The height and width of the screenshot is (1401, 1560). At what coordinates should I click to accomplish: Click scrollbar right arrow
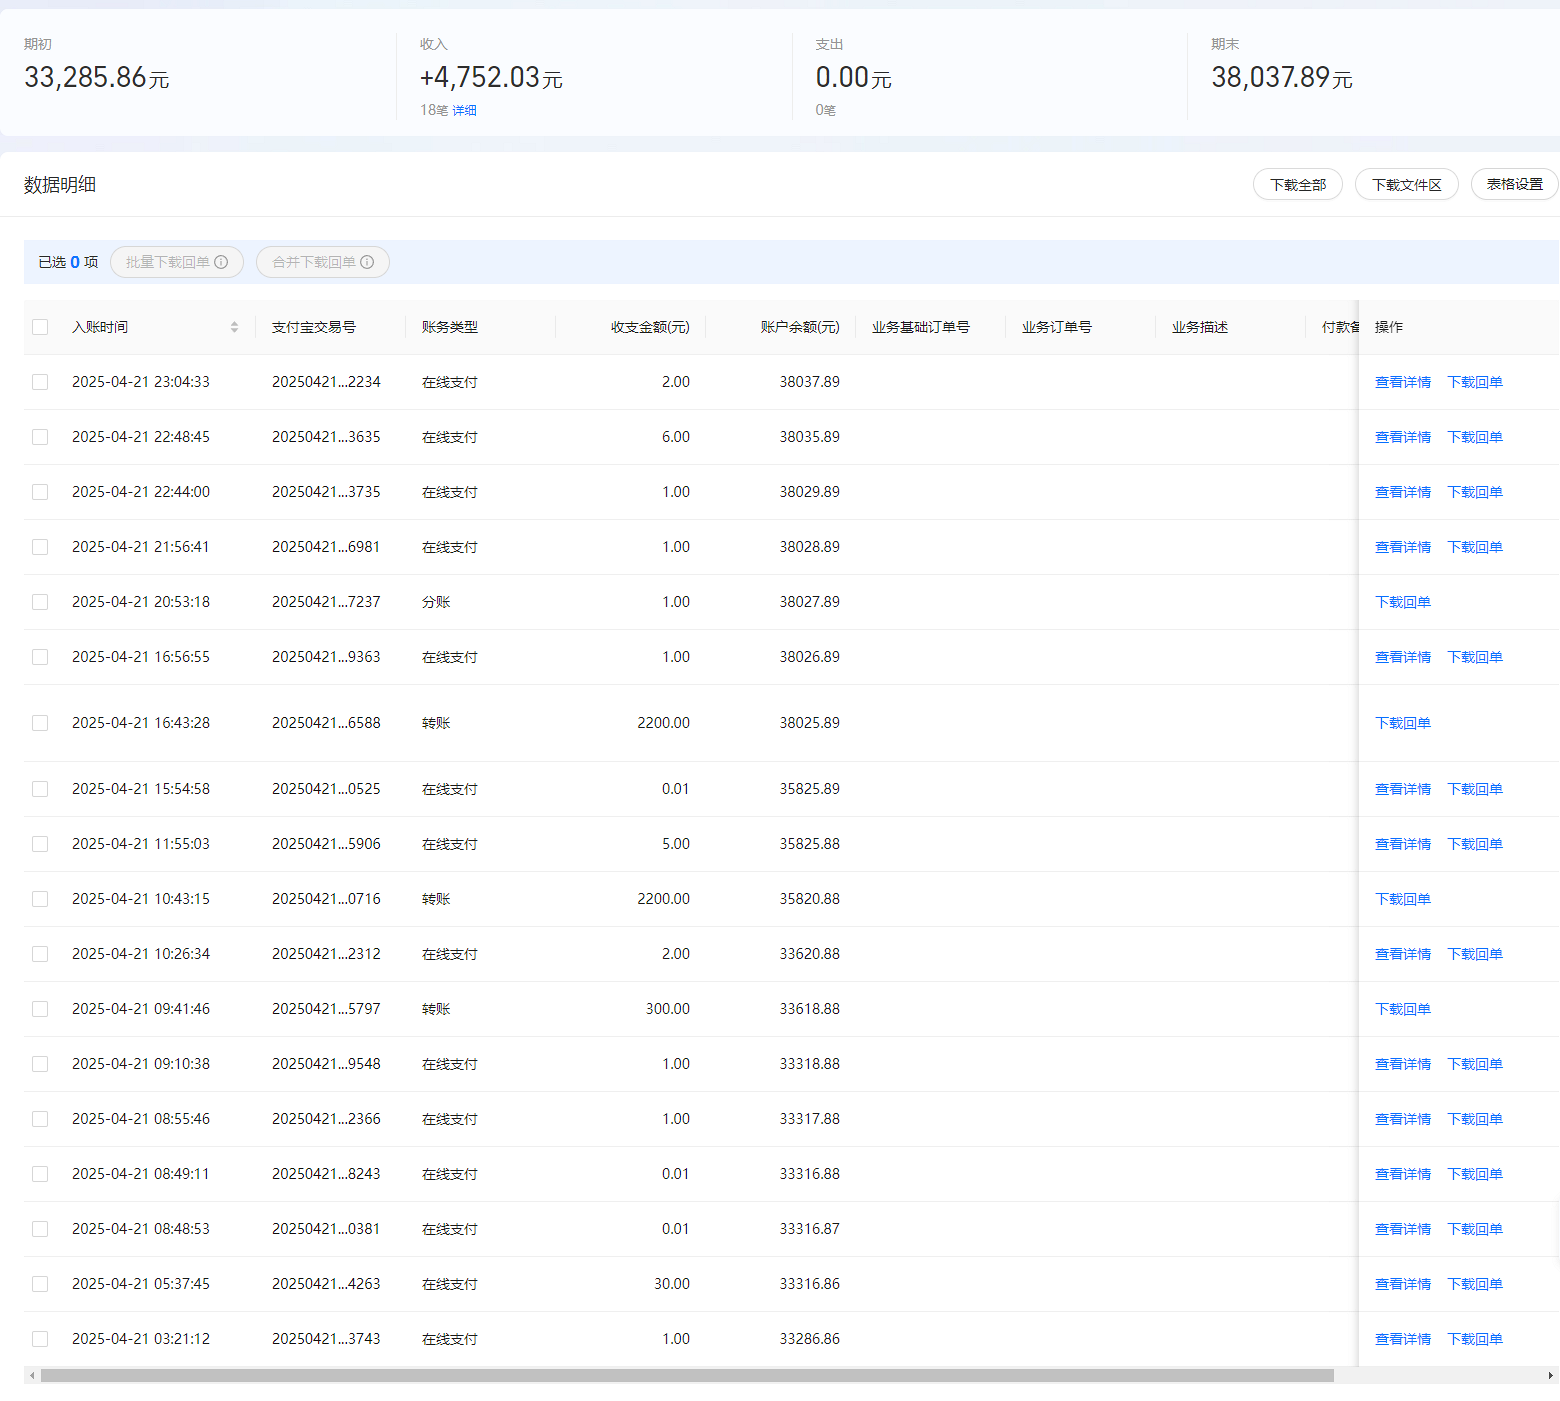[1552, 1375]
